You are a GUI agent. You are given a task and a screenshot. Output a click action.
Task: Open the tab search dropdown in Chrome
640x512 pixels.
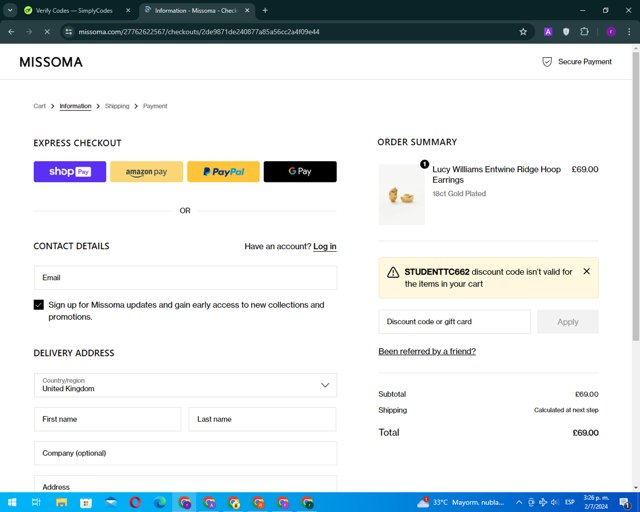[10, 11]
